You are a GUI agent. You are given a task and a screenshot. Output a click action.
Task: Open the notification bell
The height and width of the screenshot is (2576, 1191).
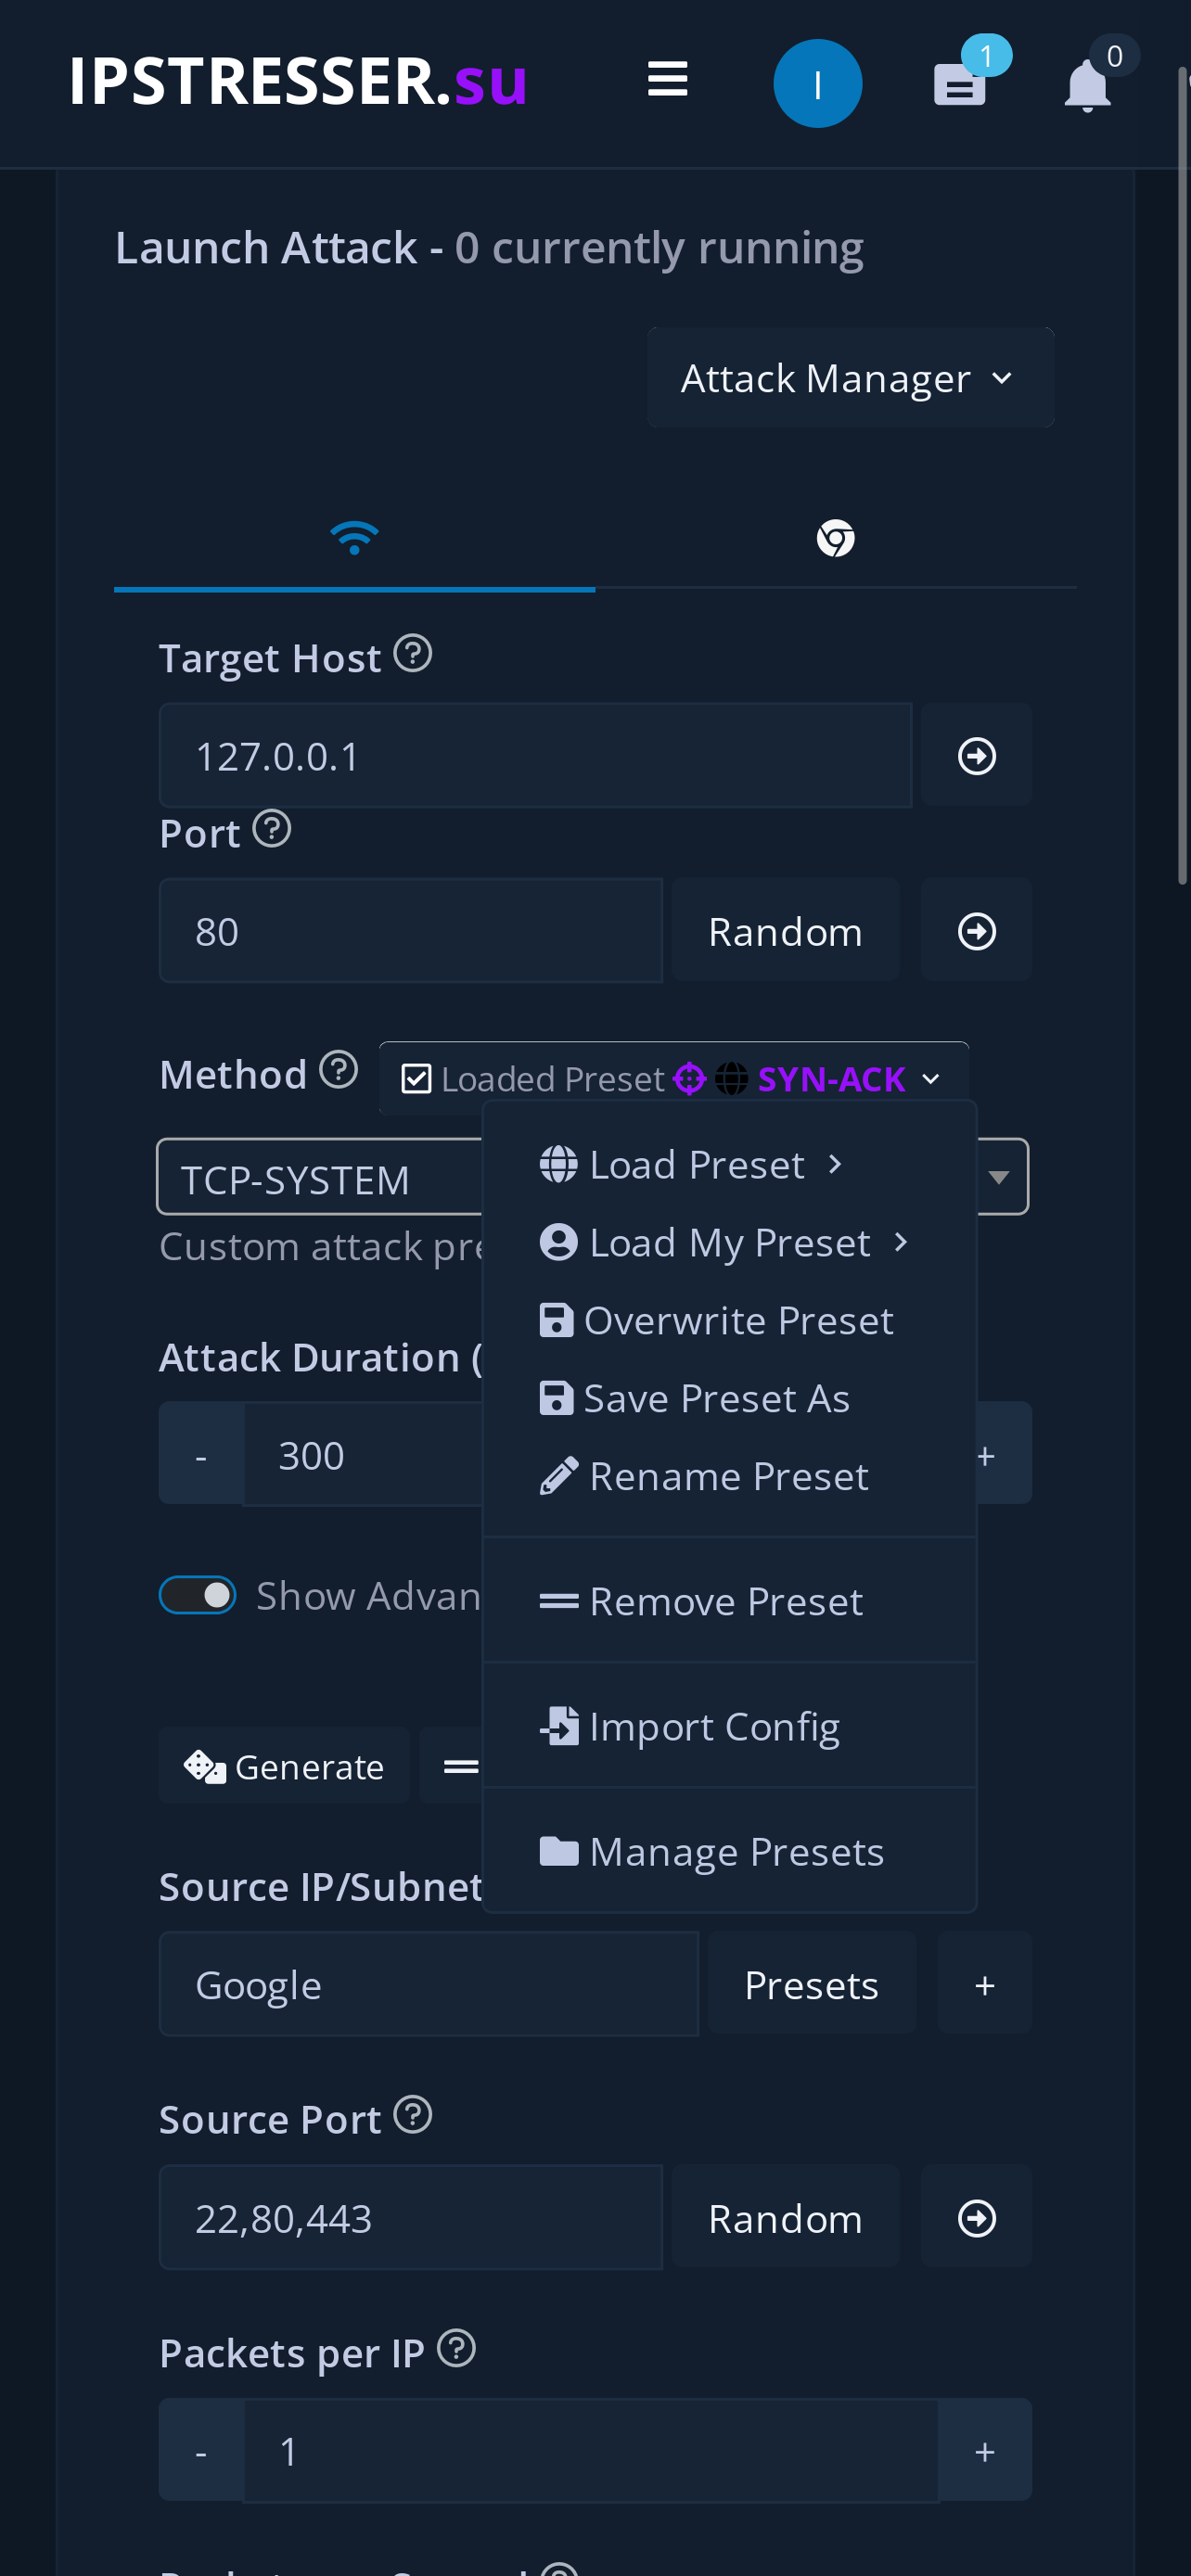coord(1089,88)
